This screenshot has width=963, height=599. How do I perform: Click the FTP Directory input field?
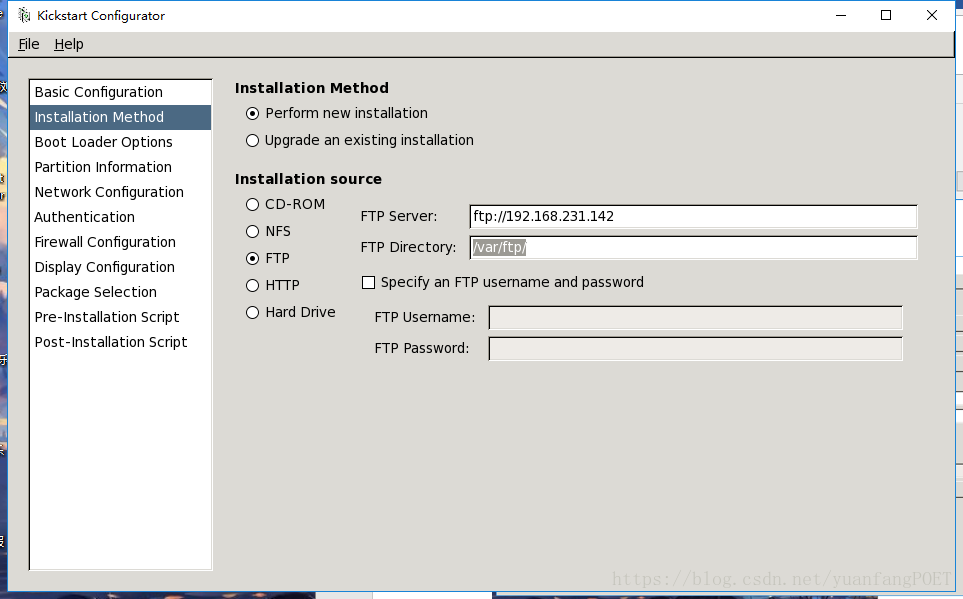tap(693, 248)
